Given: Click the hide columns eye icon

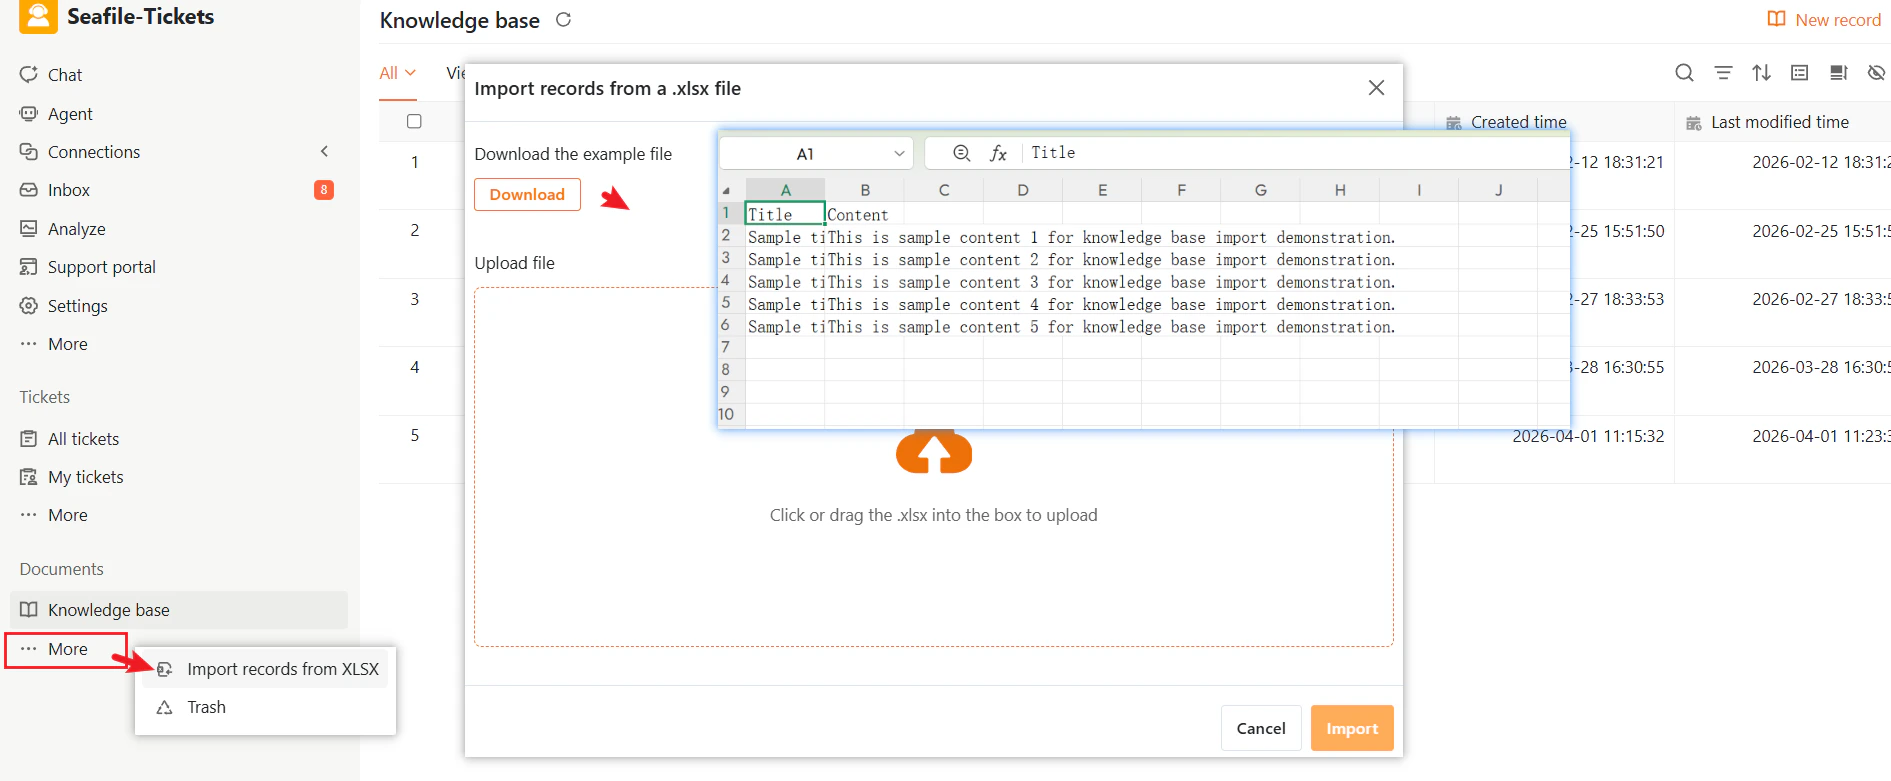Looking at the screenshot, I should (x=1876, y=73).
